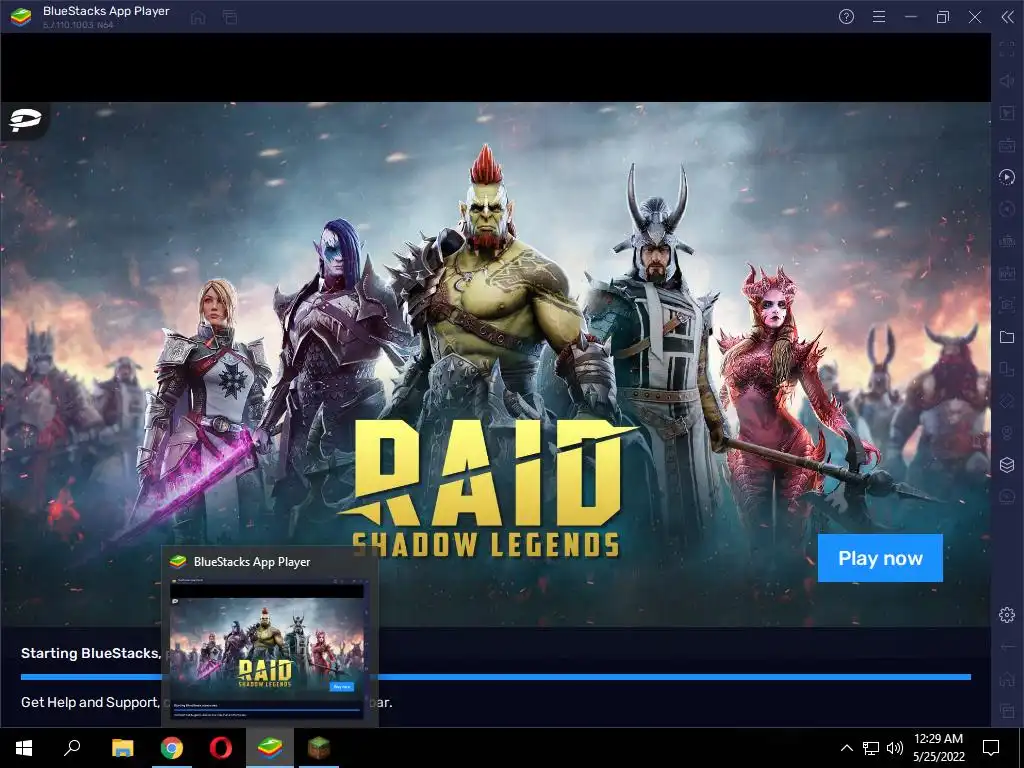Open BlueStacks settings gear icon
The width and height of the screenshot is (1024, 768).
1006,615
